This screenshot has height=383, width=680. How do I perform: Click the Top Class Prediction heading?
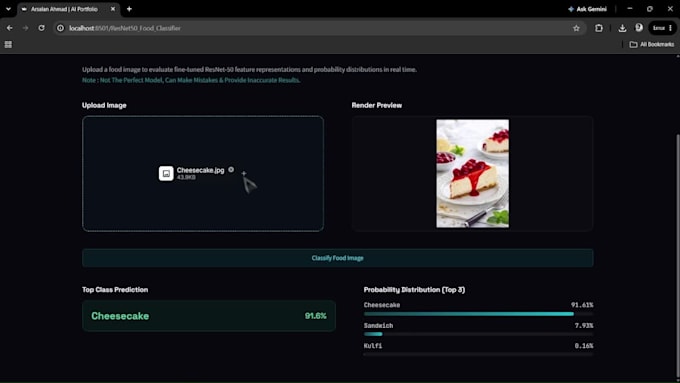(x=115, y=290)
